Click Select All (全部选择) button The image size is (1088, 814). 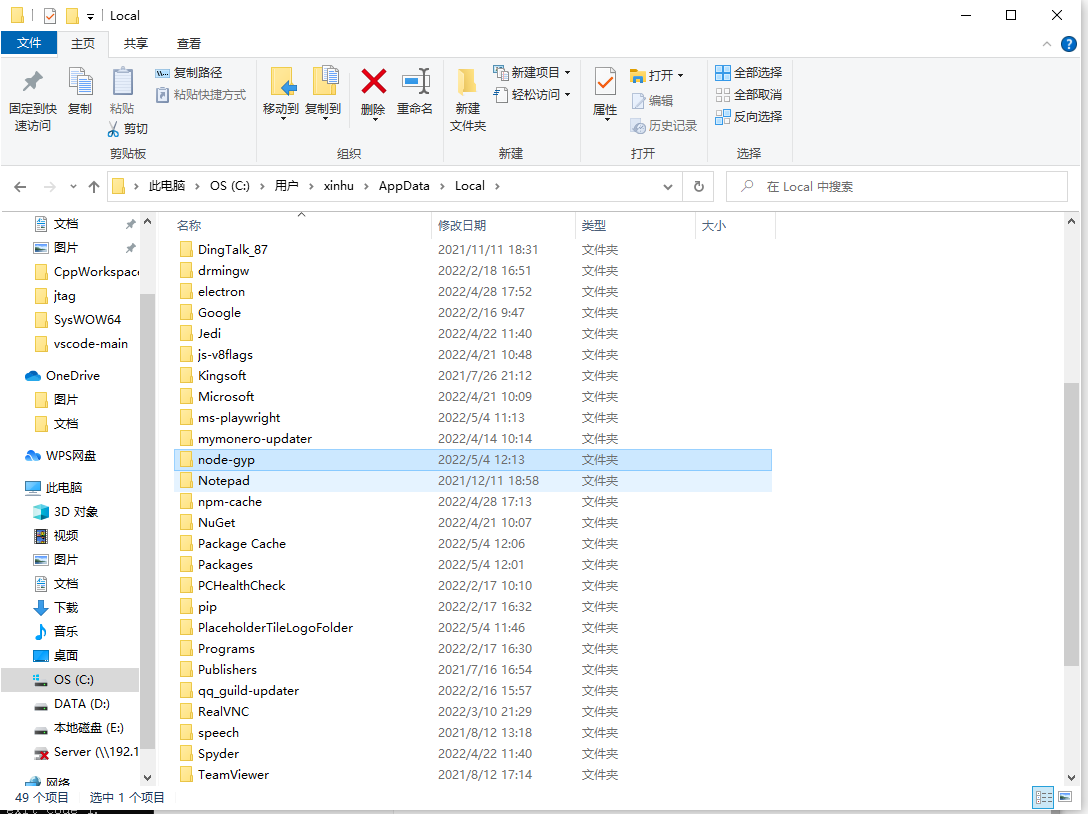pos(748,73)
